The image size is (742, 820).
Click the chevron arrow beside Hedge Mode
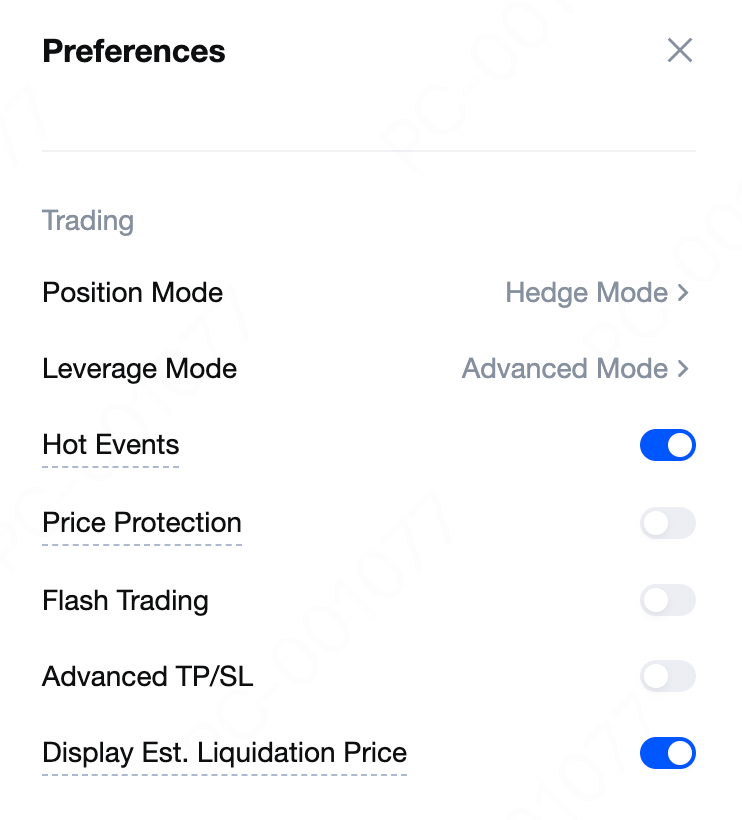click(x=684, y=293)
